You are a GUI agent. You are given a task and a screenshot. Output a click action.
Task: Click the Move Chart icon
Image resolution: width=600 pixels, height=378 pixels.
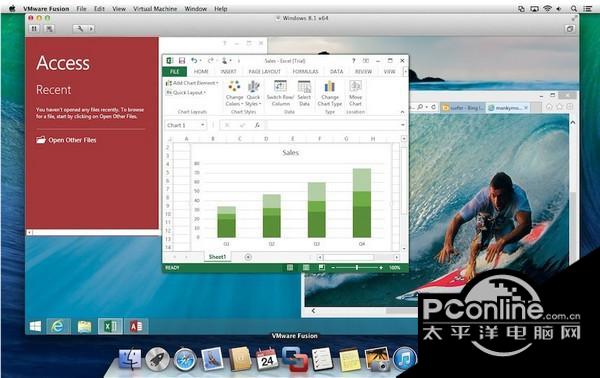tap(355, 93)
